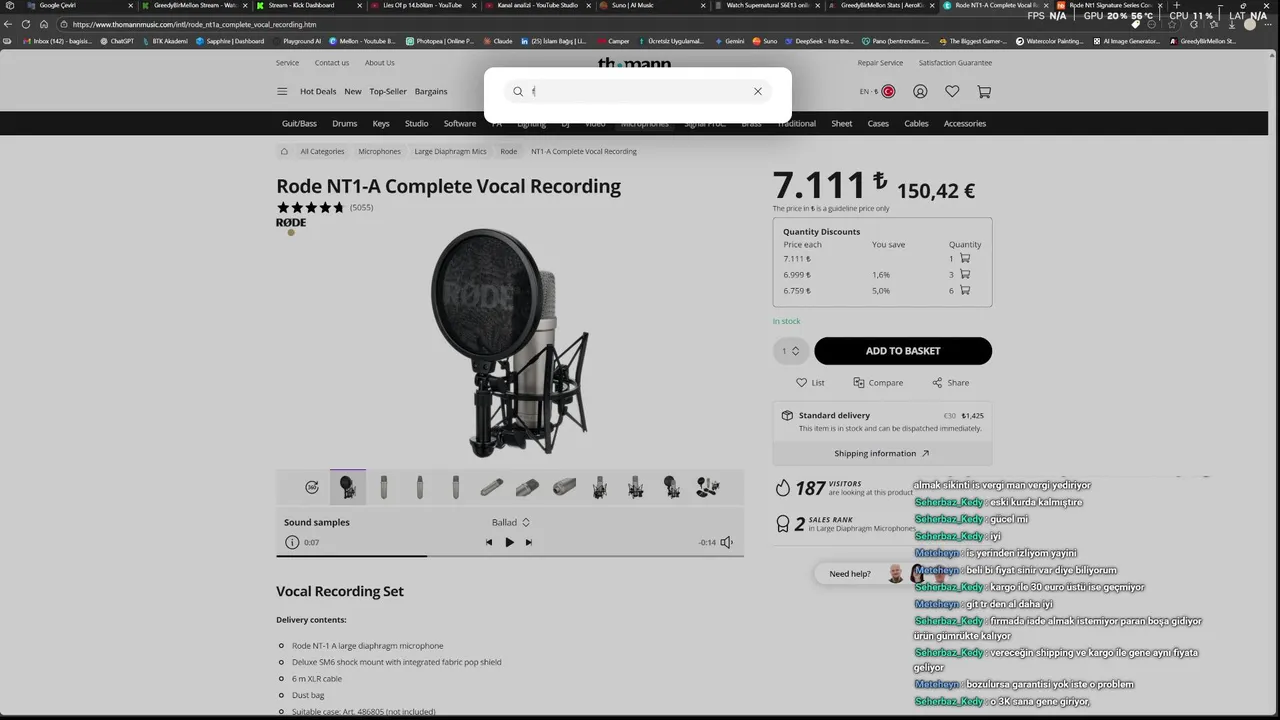
Task: Click About Us link
Action: pyautogui.click(x=379, y=62)
